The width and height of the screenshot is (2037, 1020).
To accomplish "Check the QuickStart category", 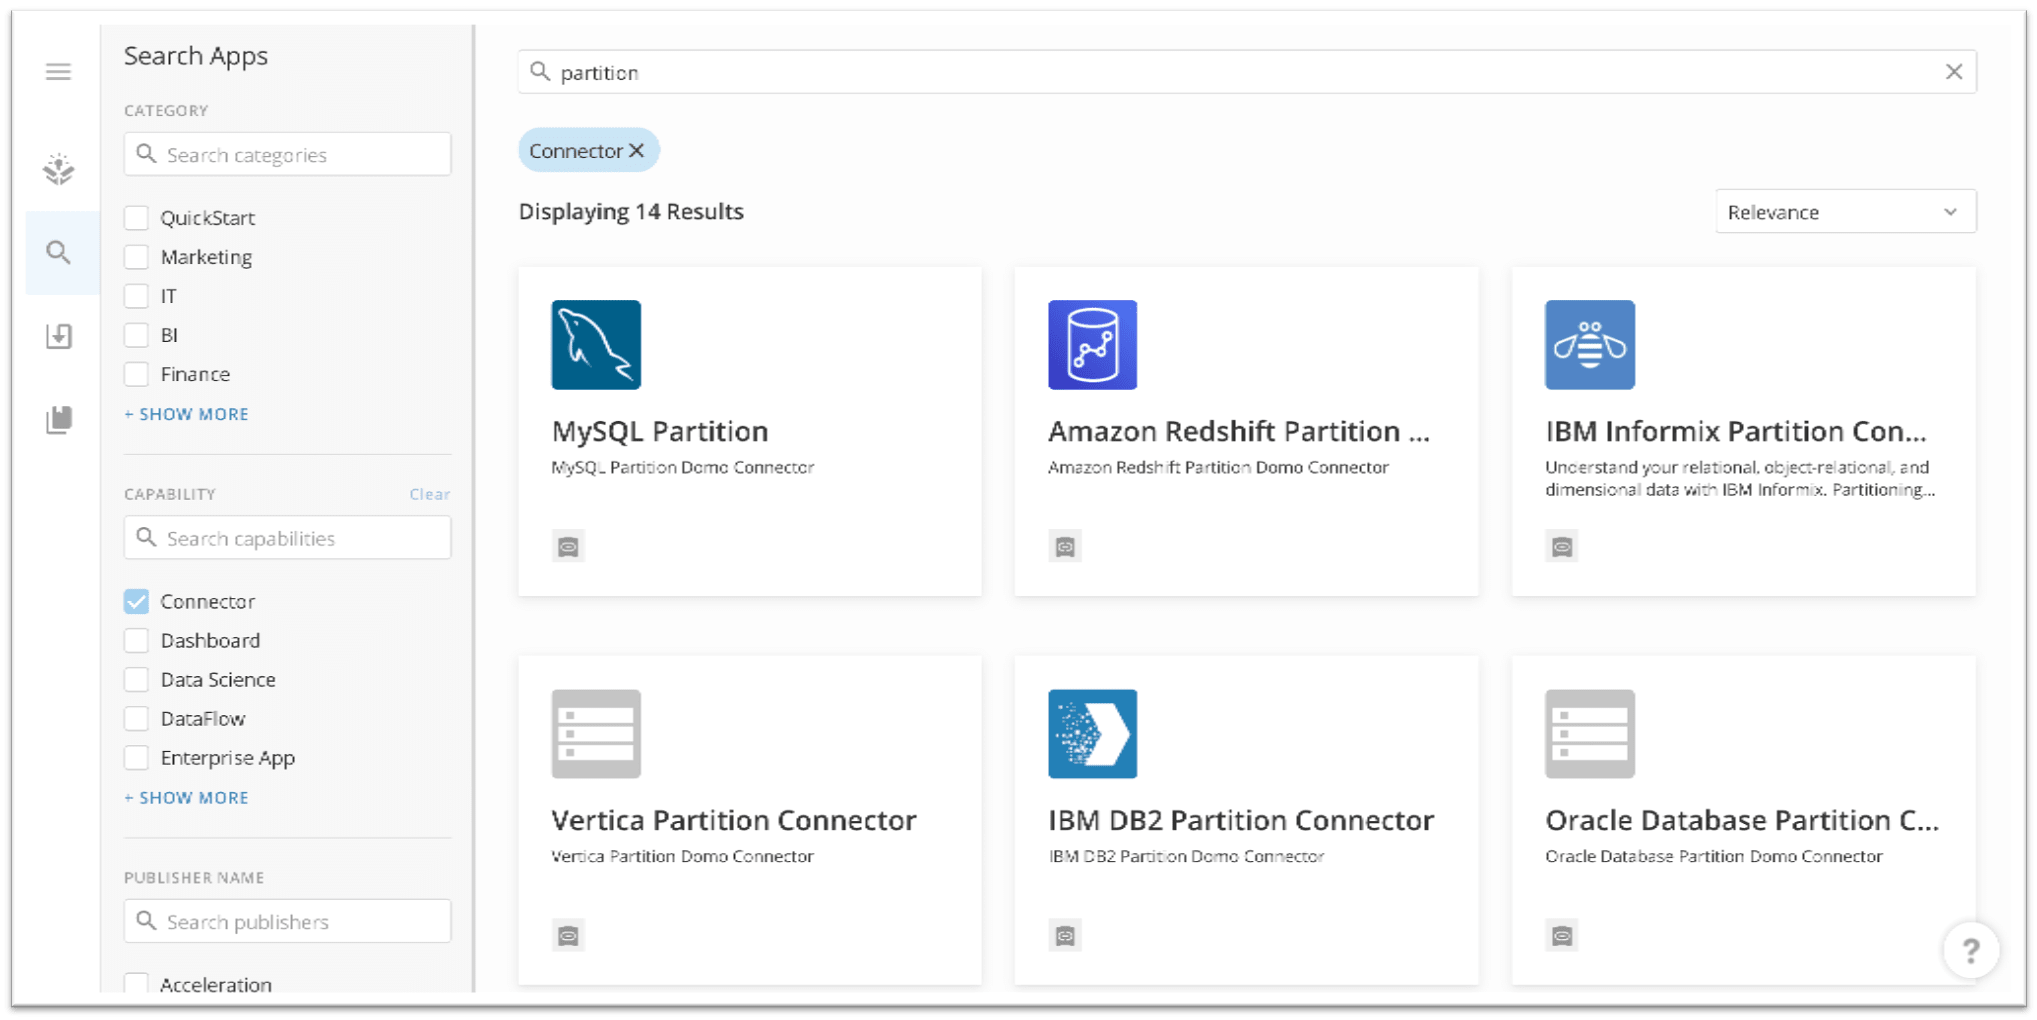I will pyautogui.click(x=136, y=218).
